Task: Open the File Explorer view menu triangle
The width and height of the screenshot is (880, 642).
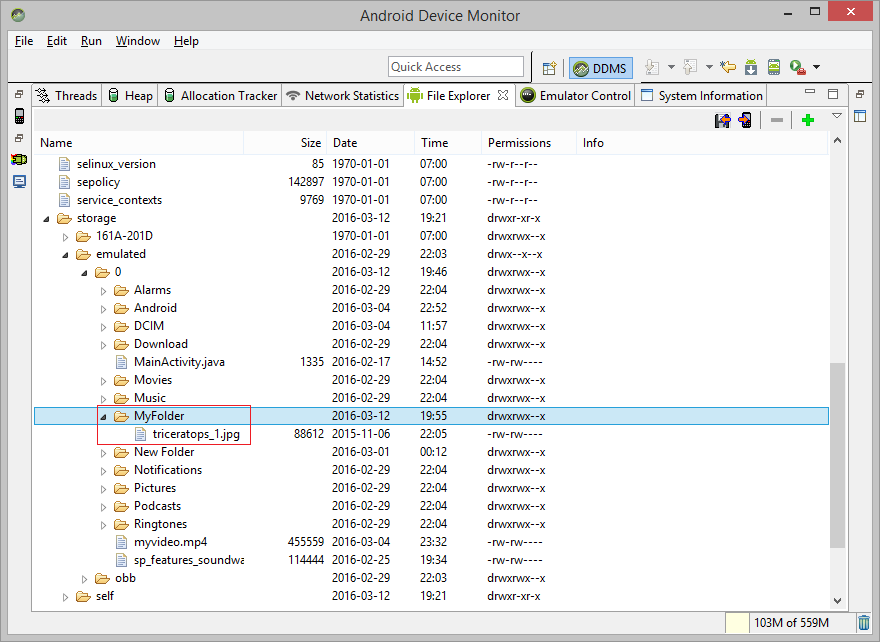Action: (837, 116)
